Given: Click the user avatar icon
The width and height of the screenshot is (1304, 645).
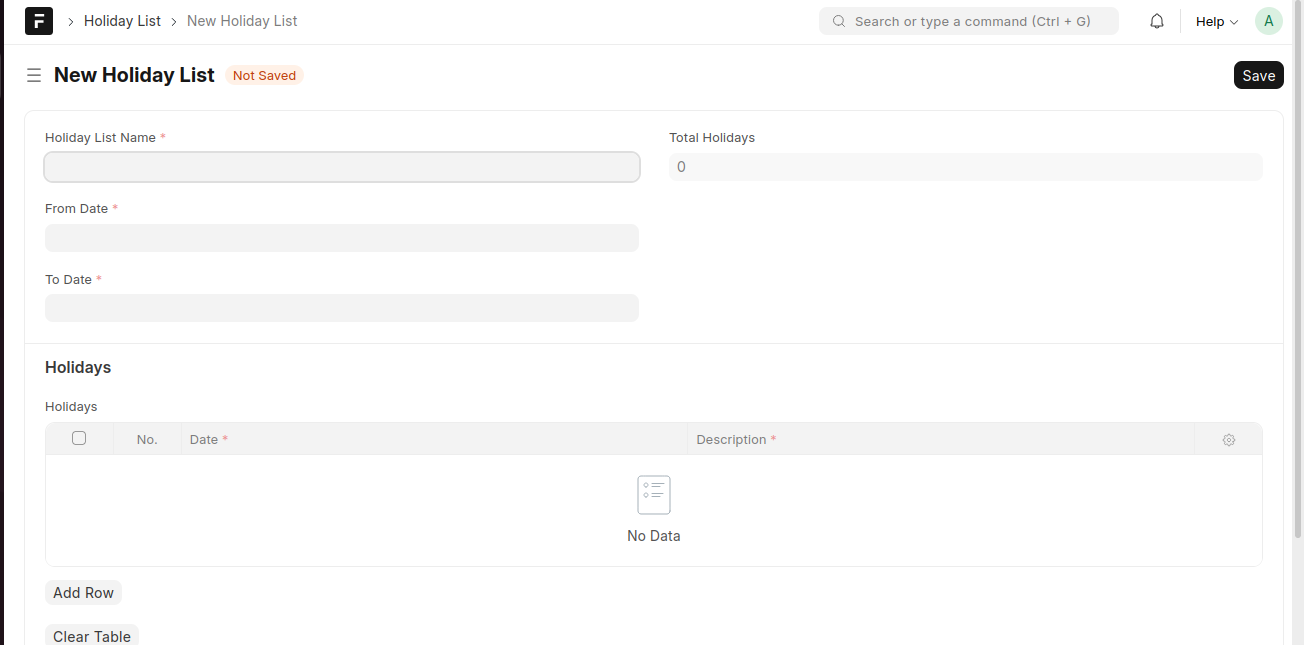Looking at the screenshot, I should (1268, 21).
